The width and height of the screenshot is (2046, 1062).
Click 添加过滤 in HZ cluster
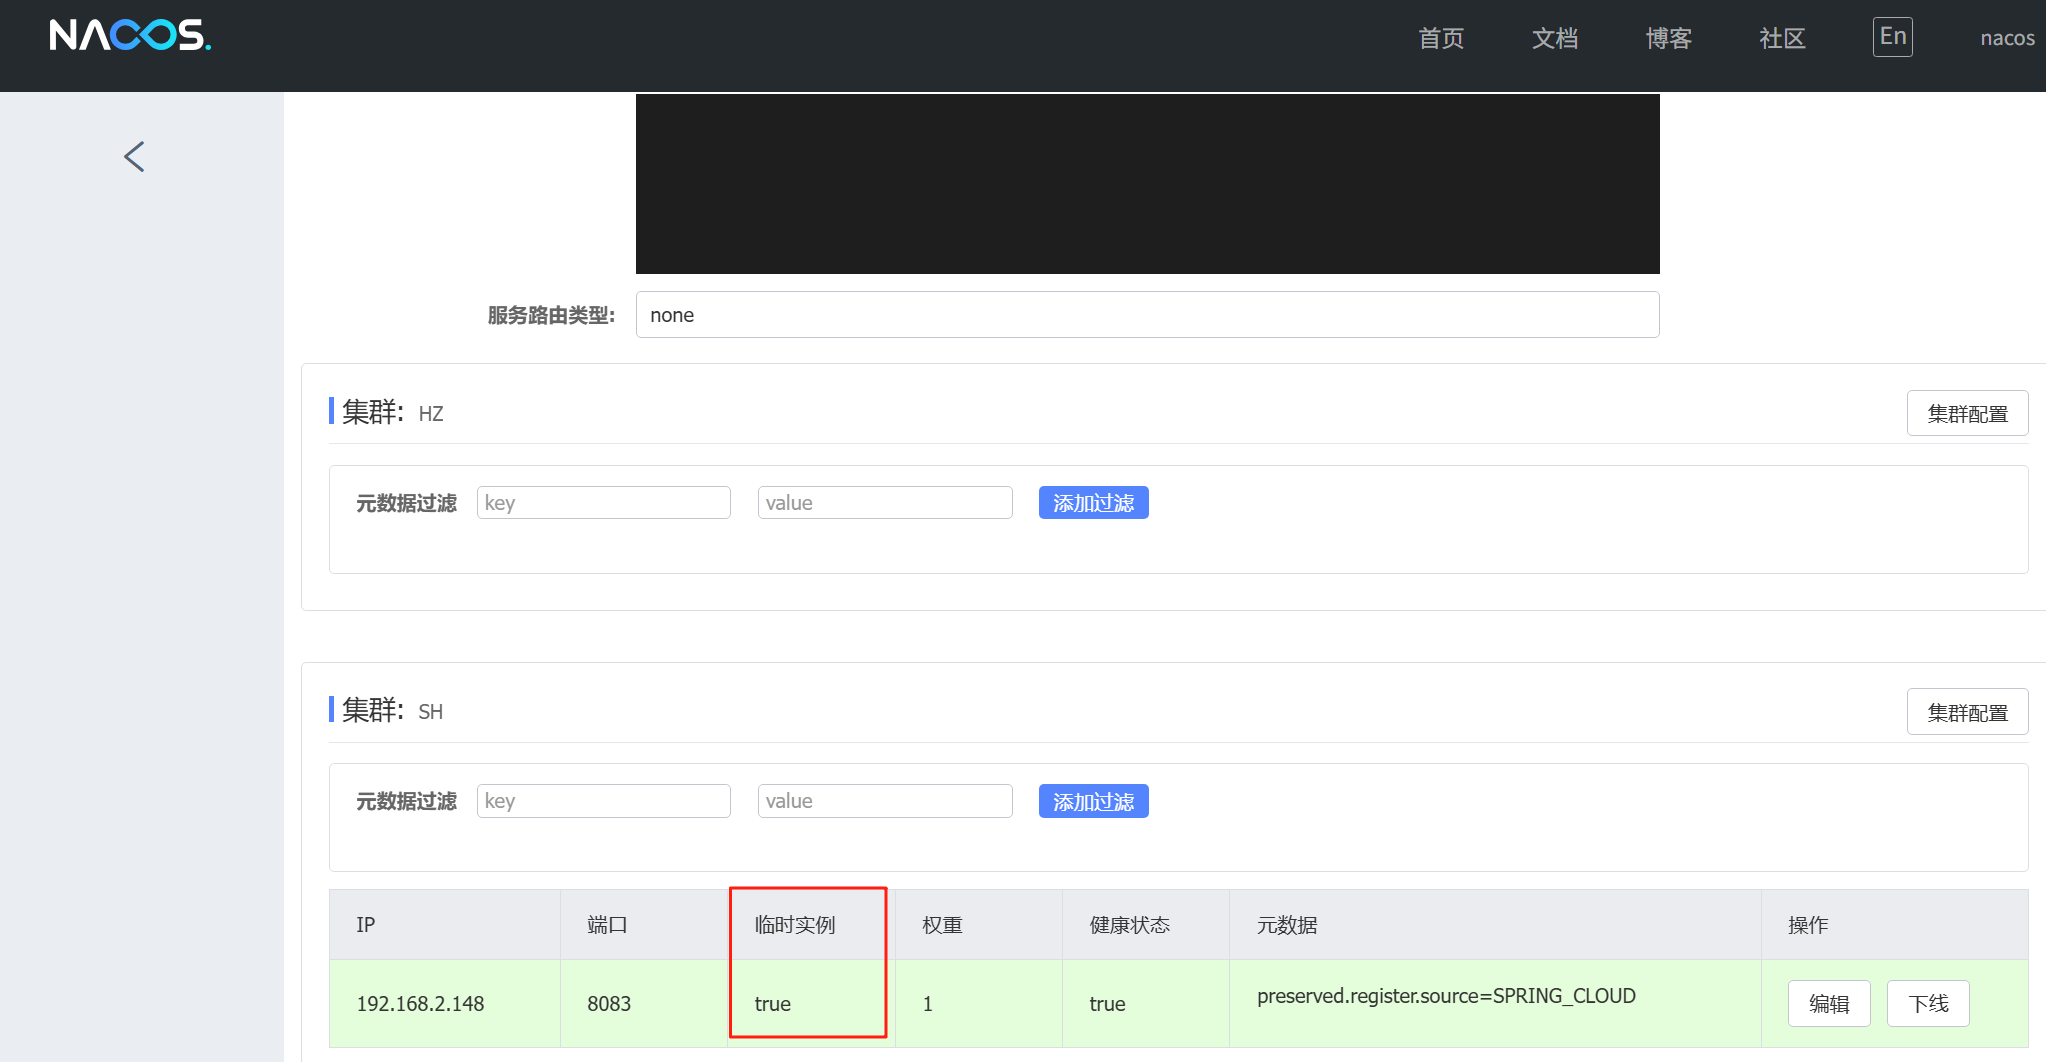point(1093,503)
